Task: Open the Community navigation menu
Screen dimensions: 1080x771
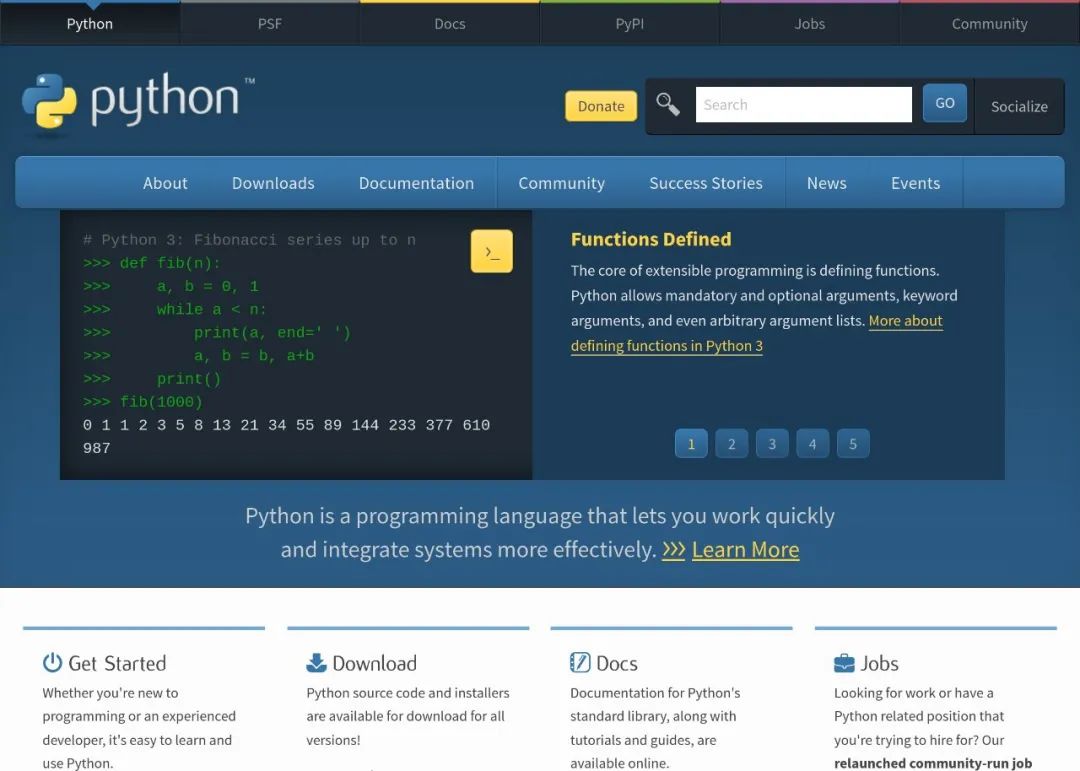Action: (x=562, y=183)
